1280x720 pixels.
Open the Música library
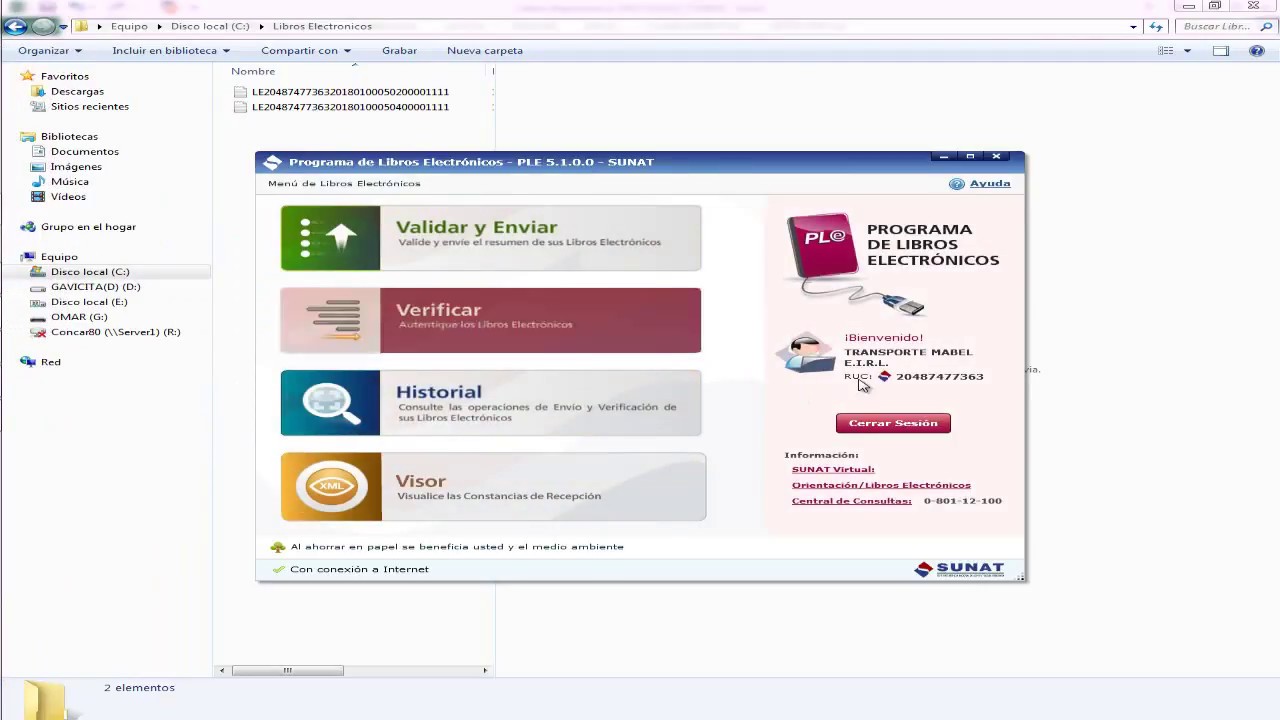(70, 181)
